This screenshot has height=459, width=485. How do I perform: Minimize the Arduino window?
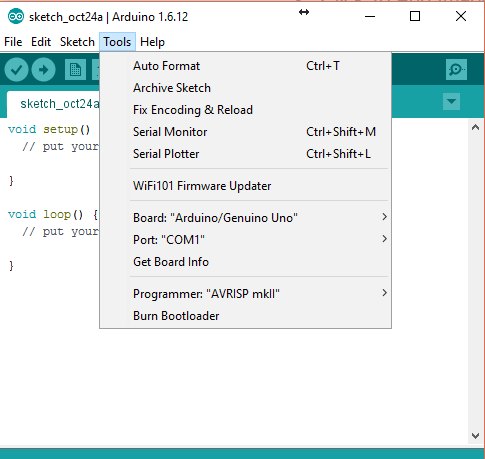(x=370, y=16)
